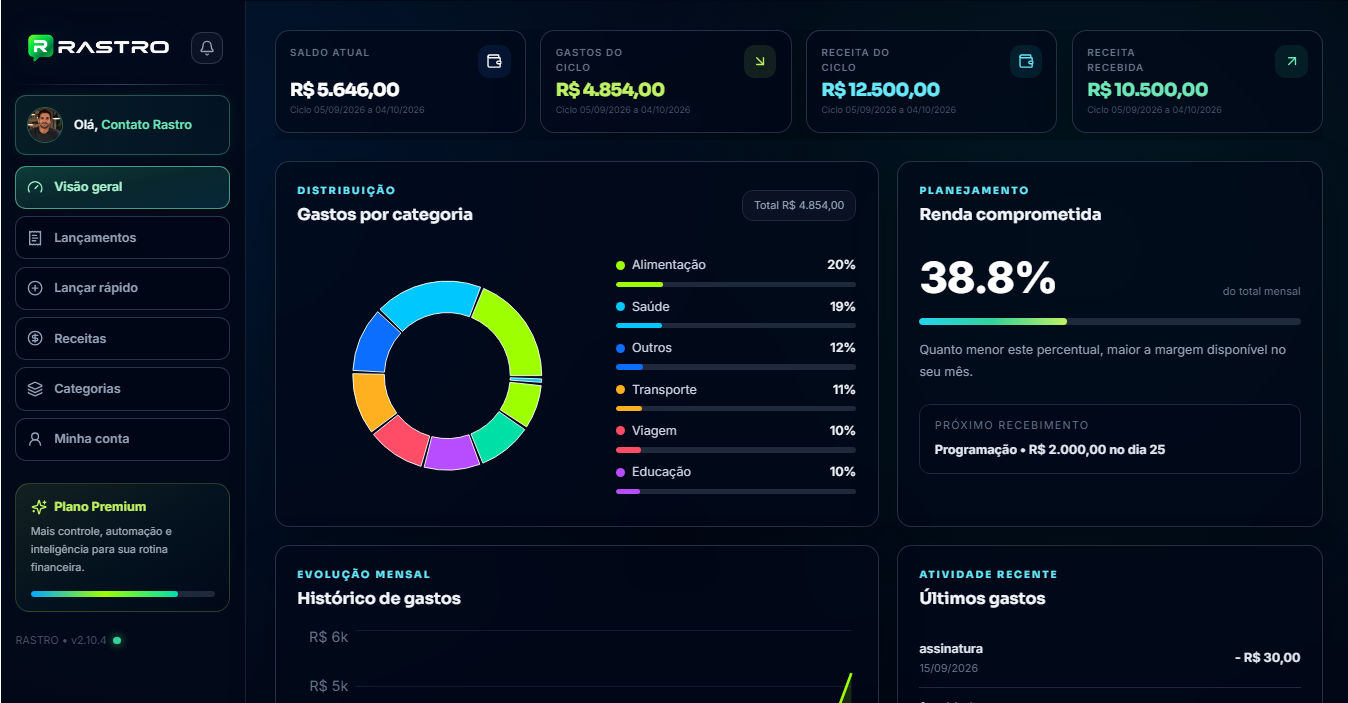Image resolution: width=1348 pixels, height=703 pixels.
Task: Click the gauge icon beside Visão geral
Action: tap(35, 187)
